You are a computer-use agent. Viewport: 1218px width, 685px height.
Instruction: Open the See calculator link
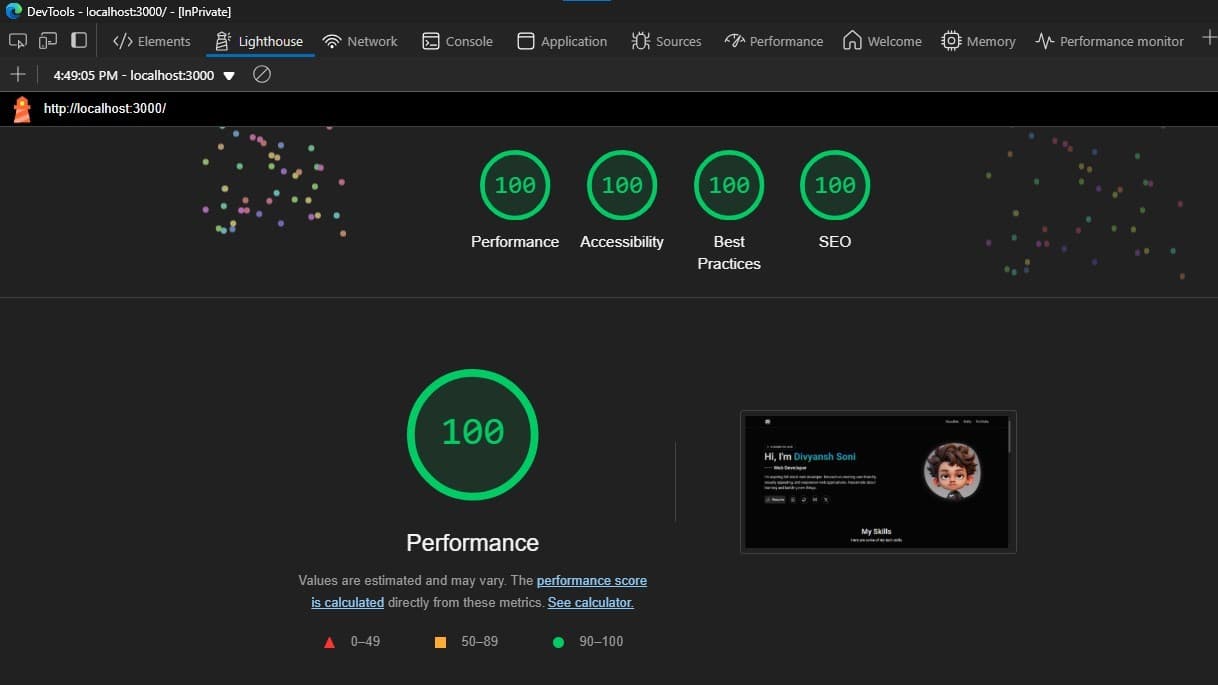[590, 602]
